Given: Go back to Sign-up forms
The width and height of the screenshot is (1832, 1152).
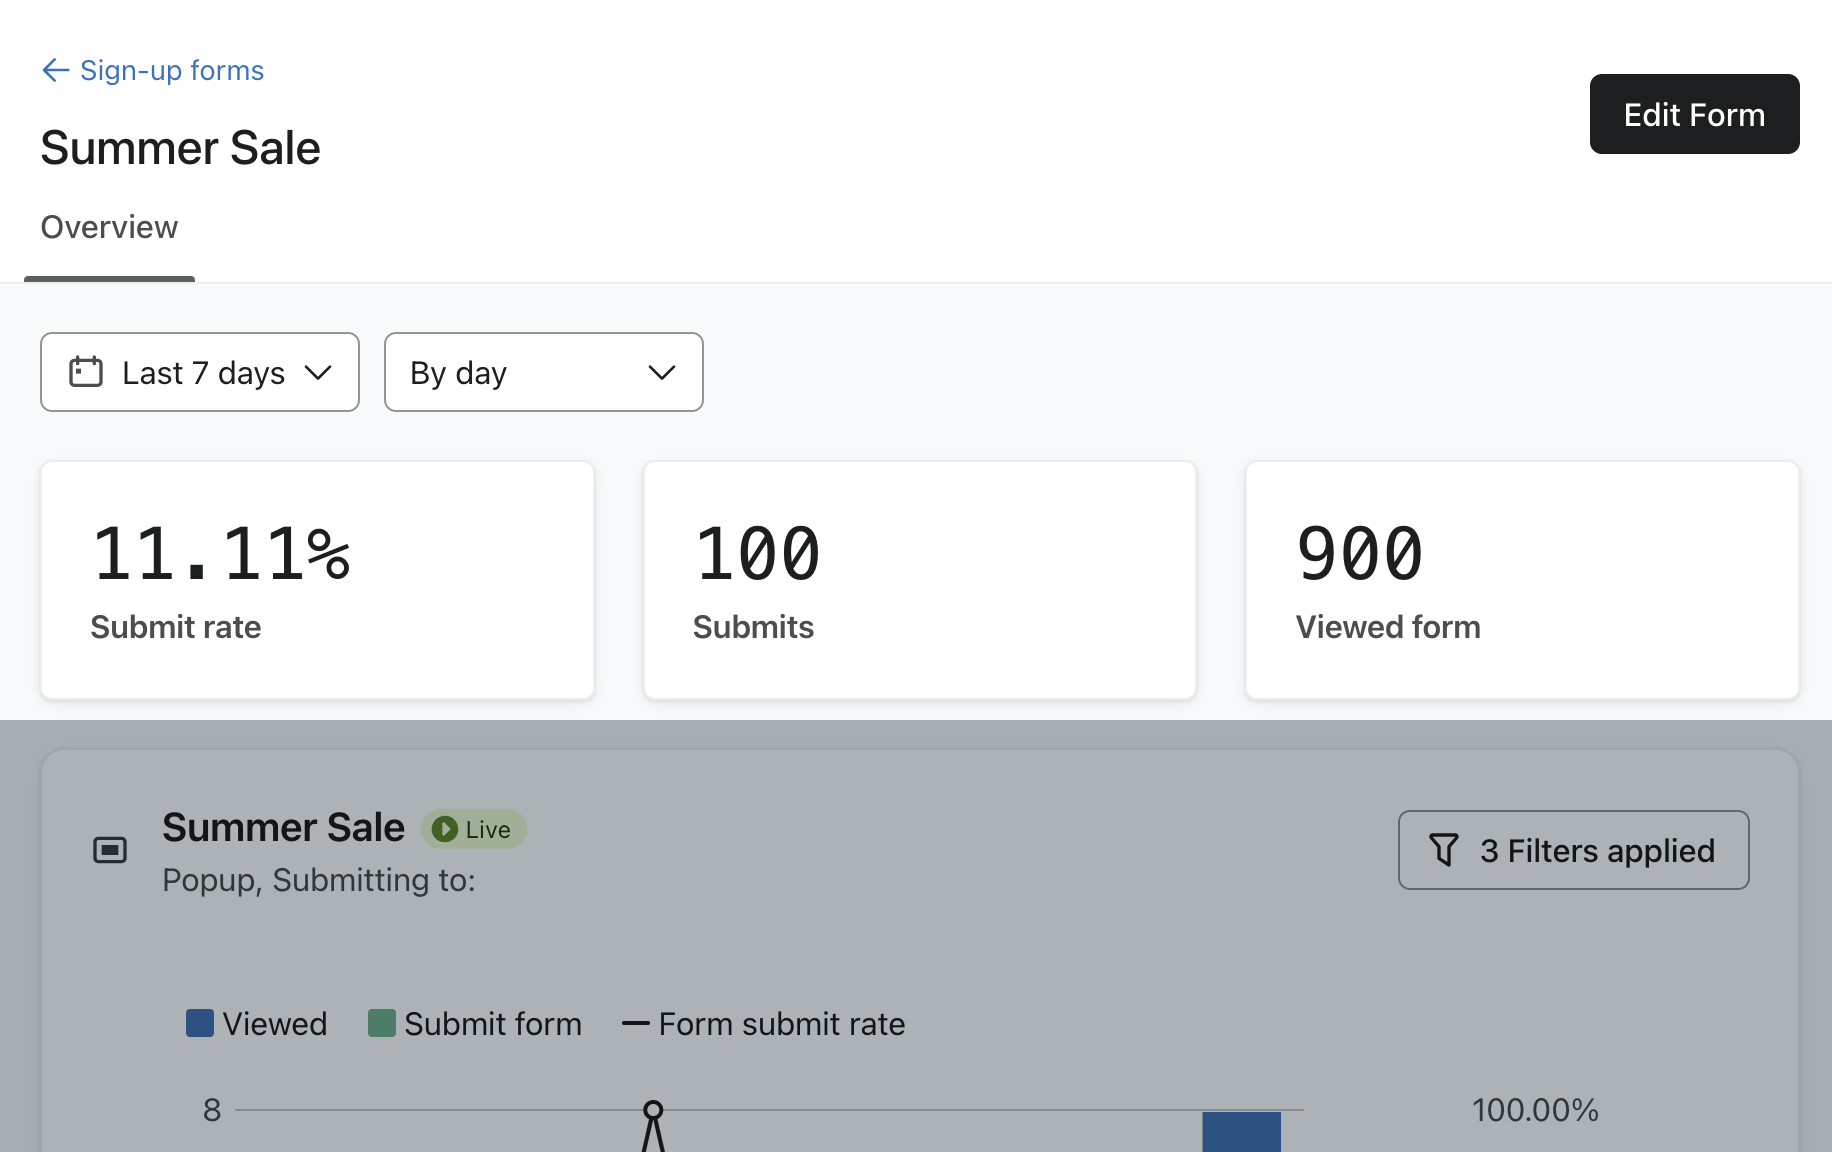Looking at the screenshot, I should tap(172, 70).
